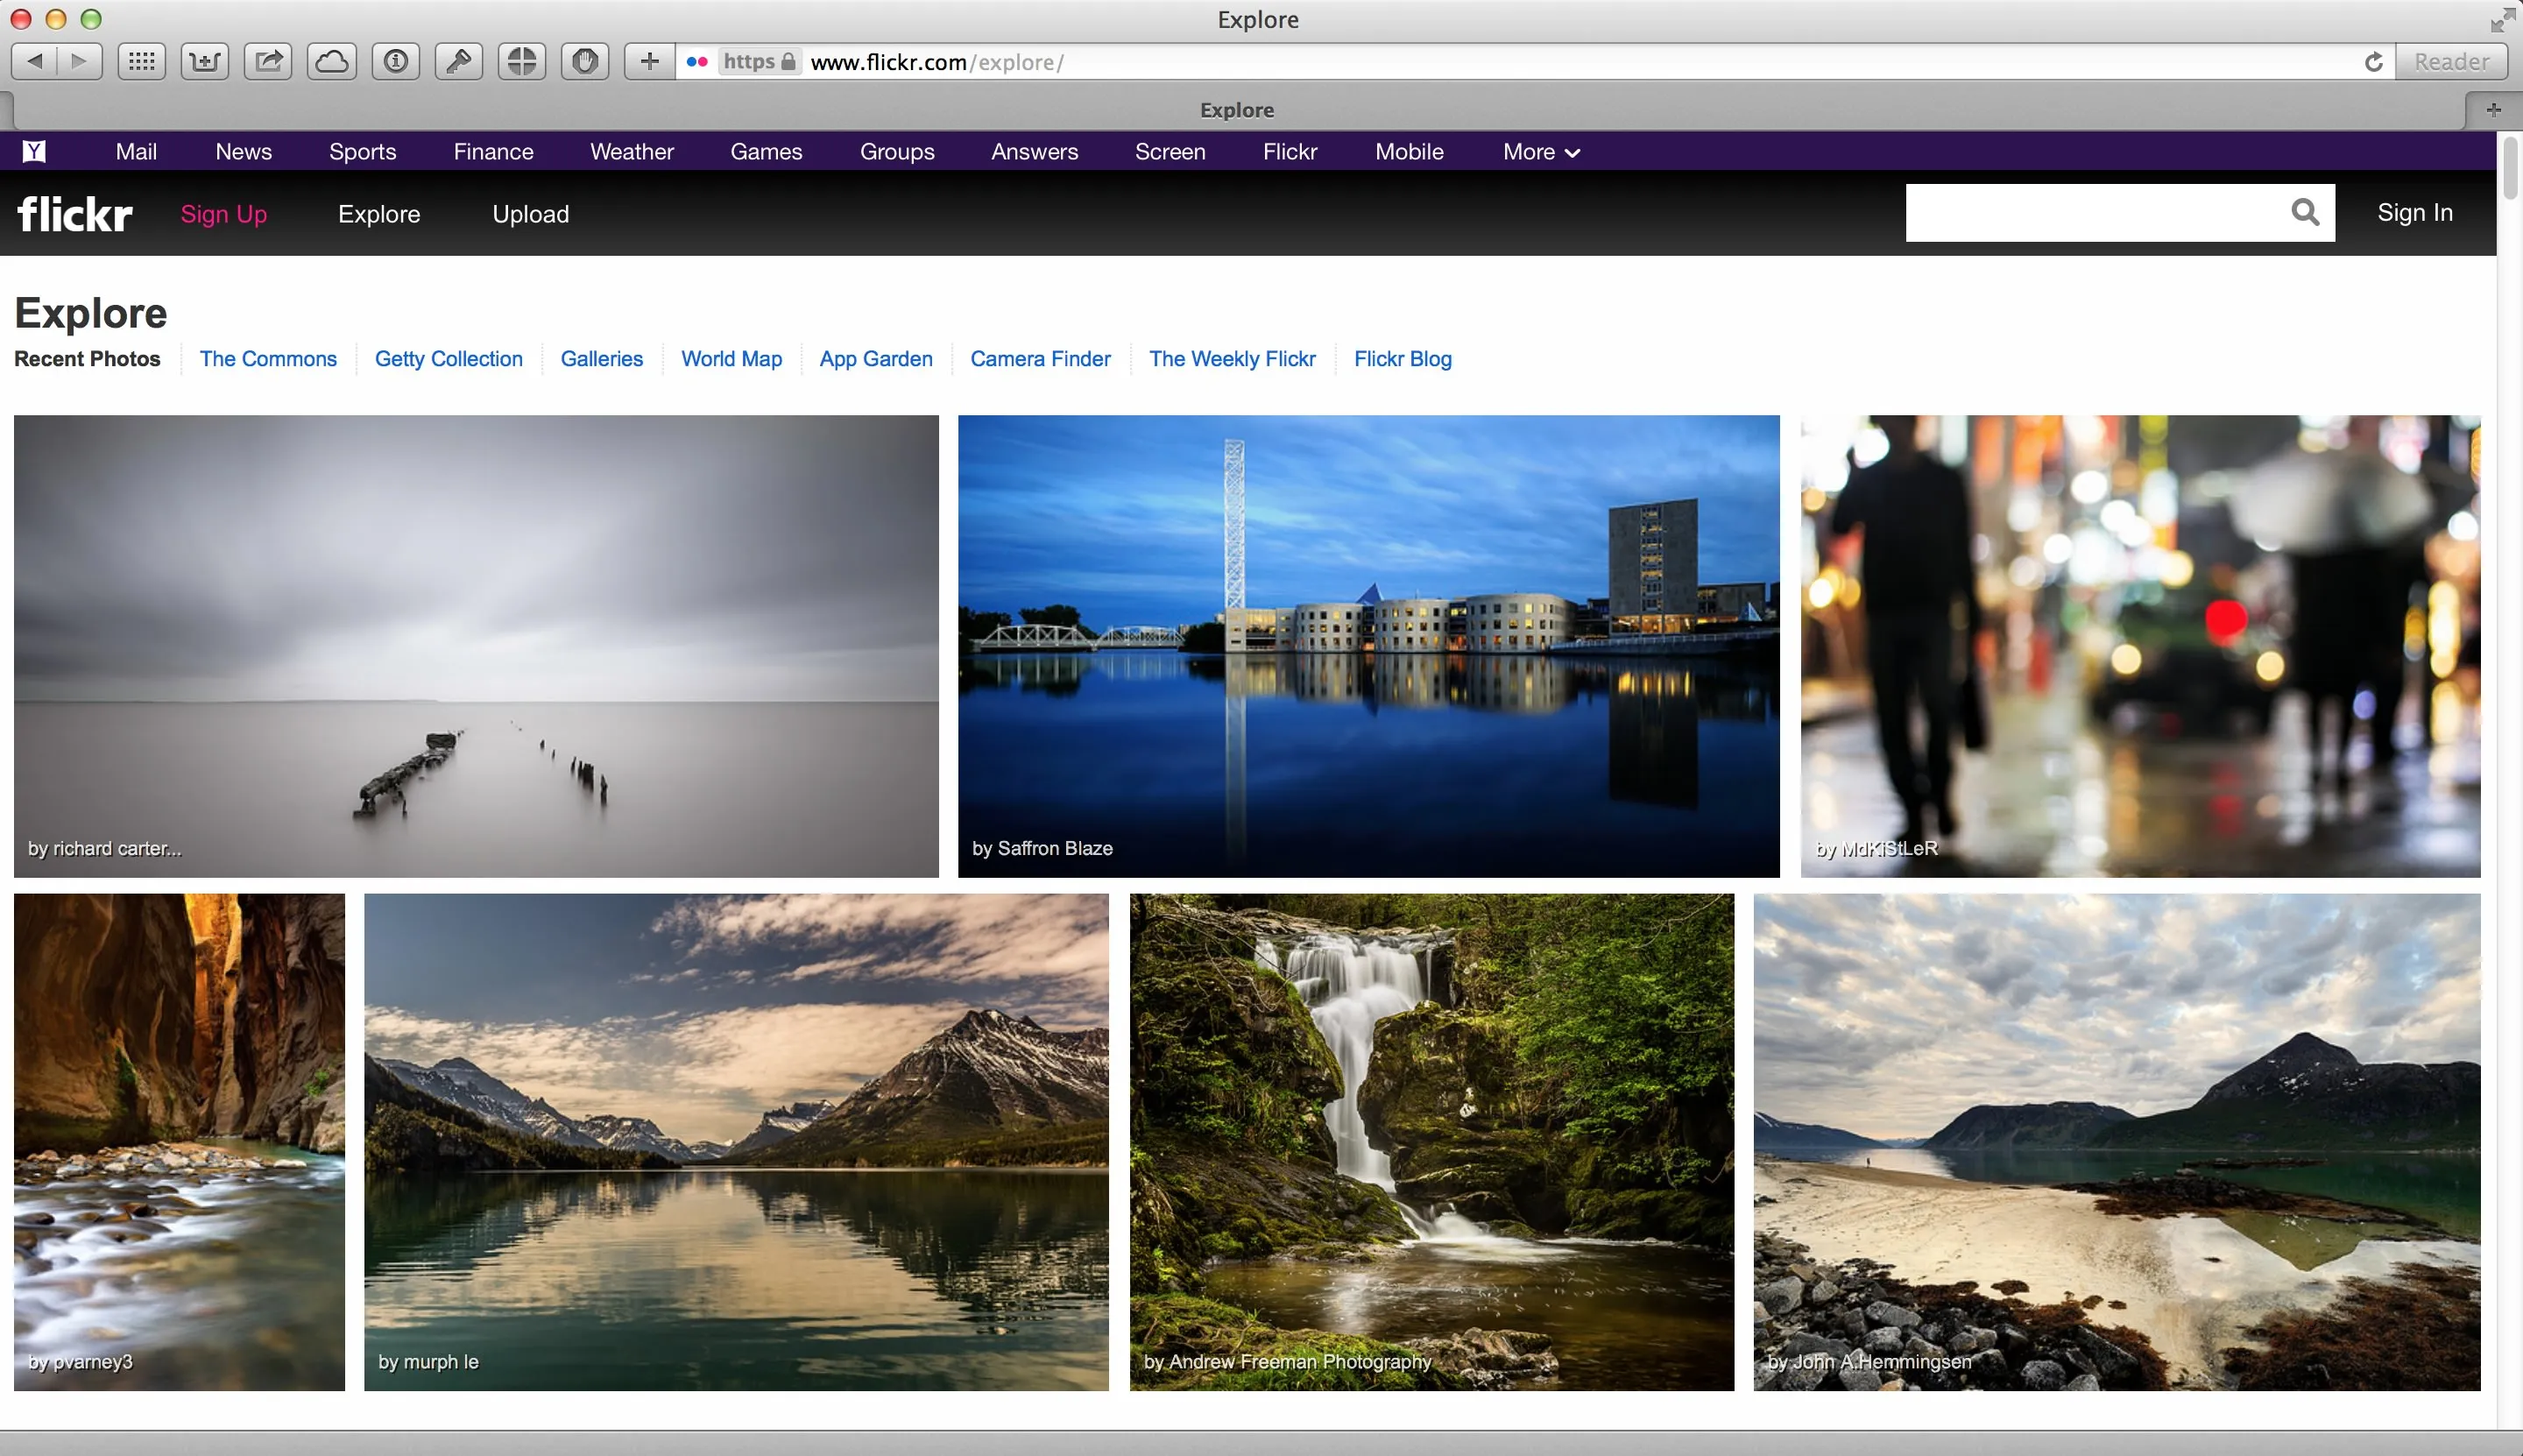Open a new tab with plus button
The image size is (2523, 1456).
click(2493, 110)
